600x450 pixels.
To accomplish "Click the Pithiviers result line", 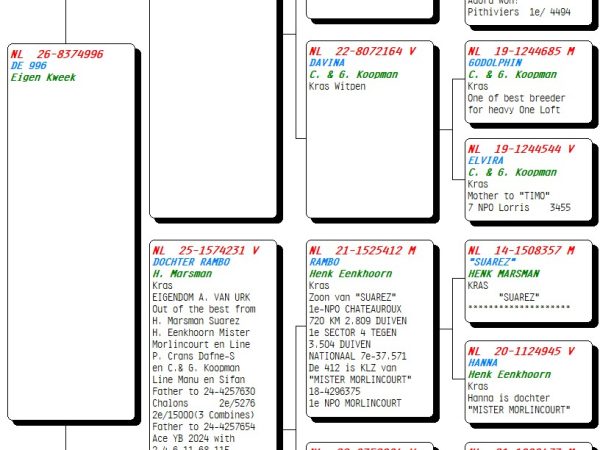I will (519, 12).
